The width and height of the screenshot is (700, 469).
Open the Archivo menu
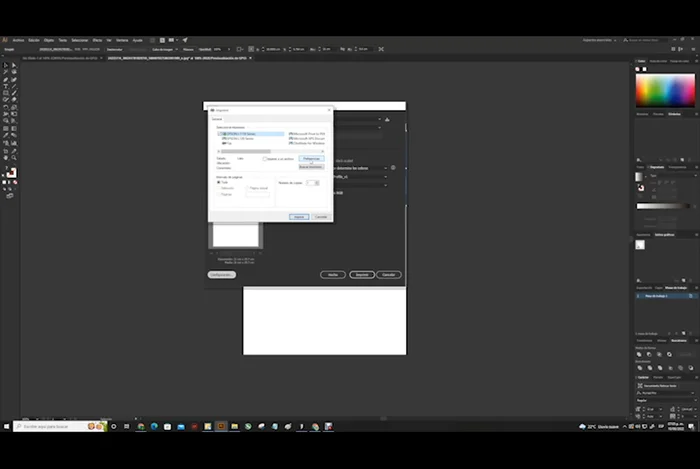tap(19, 40)
